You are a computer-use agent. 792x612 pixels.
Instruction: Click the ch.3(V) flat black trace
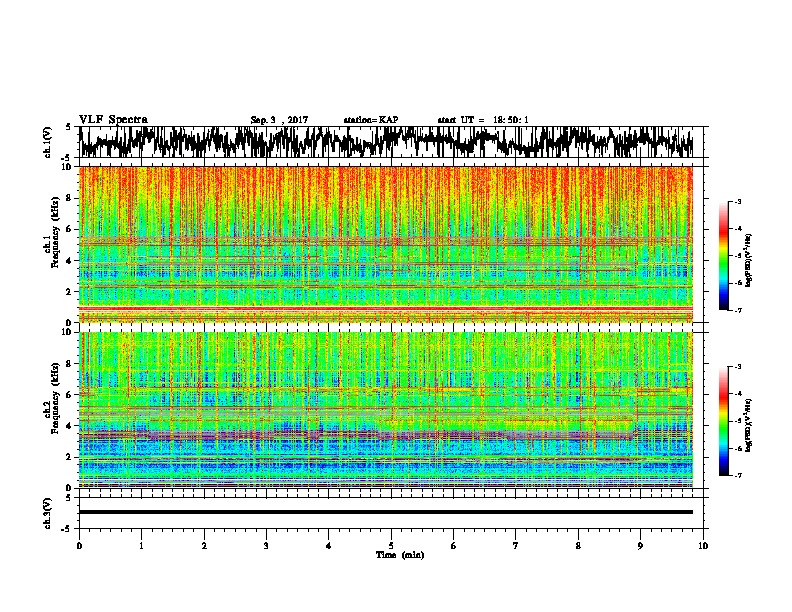(386, 512)
